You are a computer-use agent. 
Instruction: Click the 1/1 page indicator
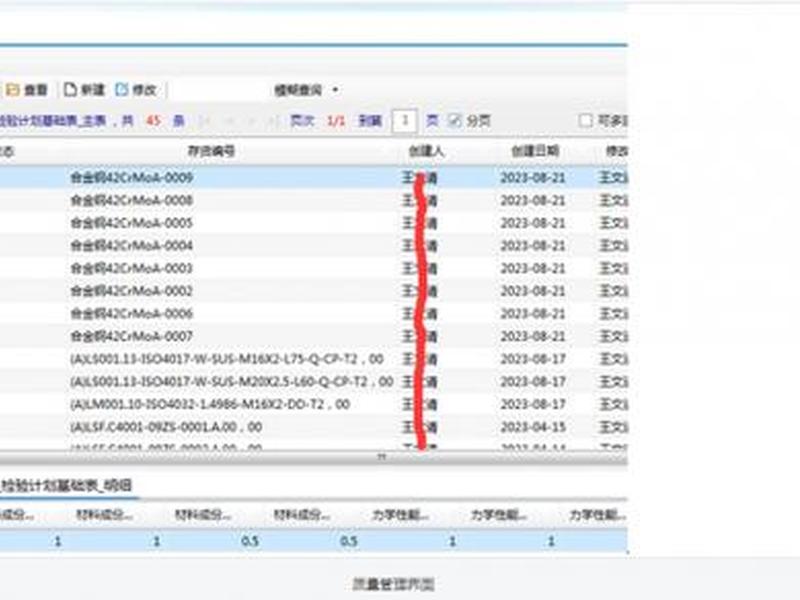[x=336, y=121]
